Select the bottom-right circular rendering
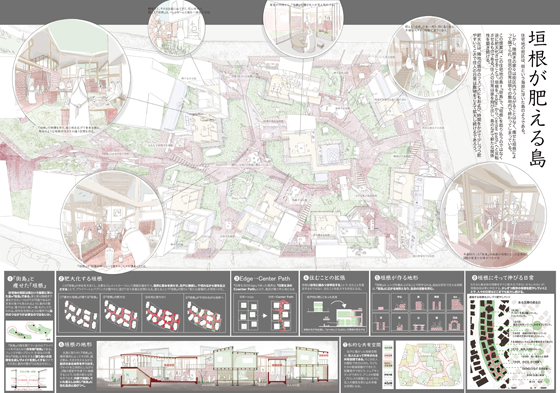Viewport: 560px width, 393px height. (x=492, y=215)
